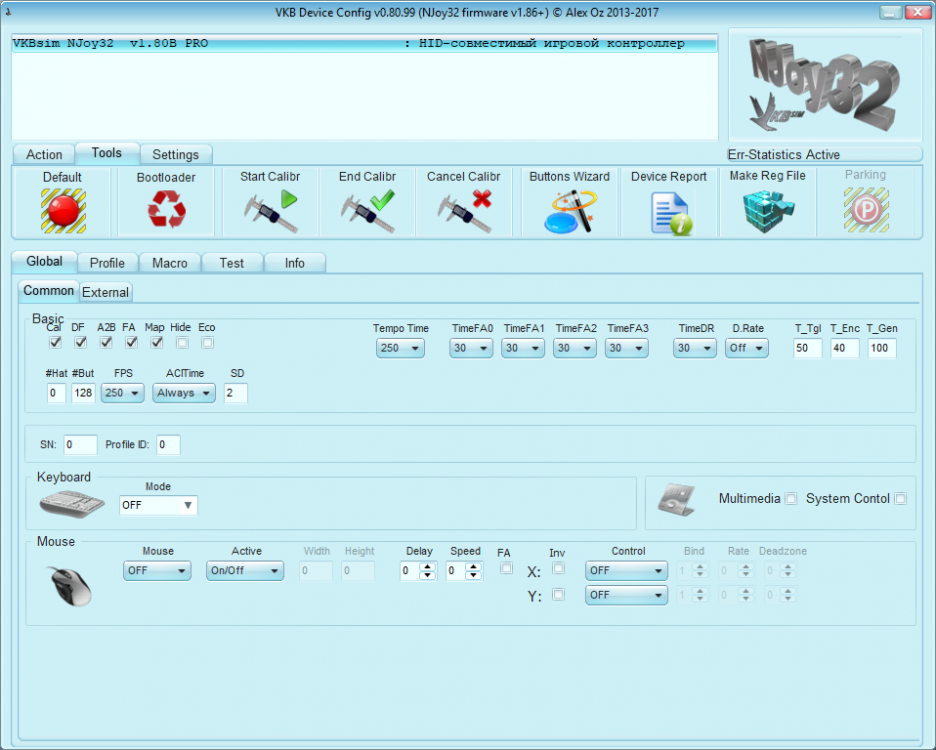The height and width of the screenshot is (750, 936).
Task: Click the multimedia device icon
Action: tap(676, 500)
